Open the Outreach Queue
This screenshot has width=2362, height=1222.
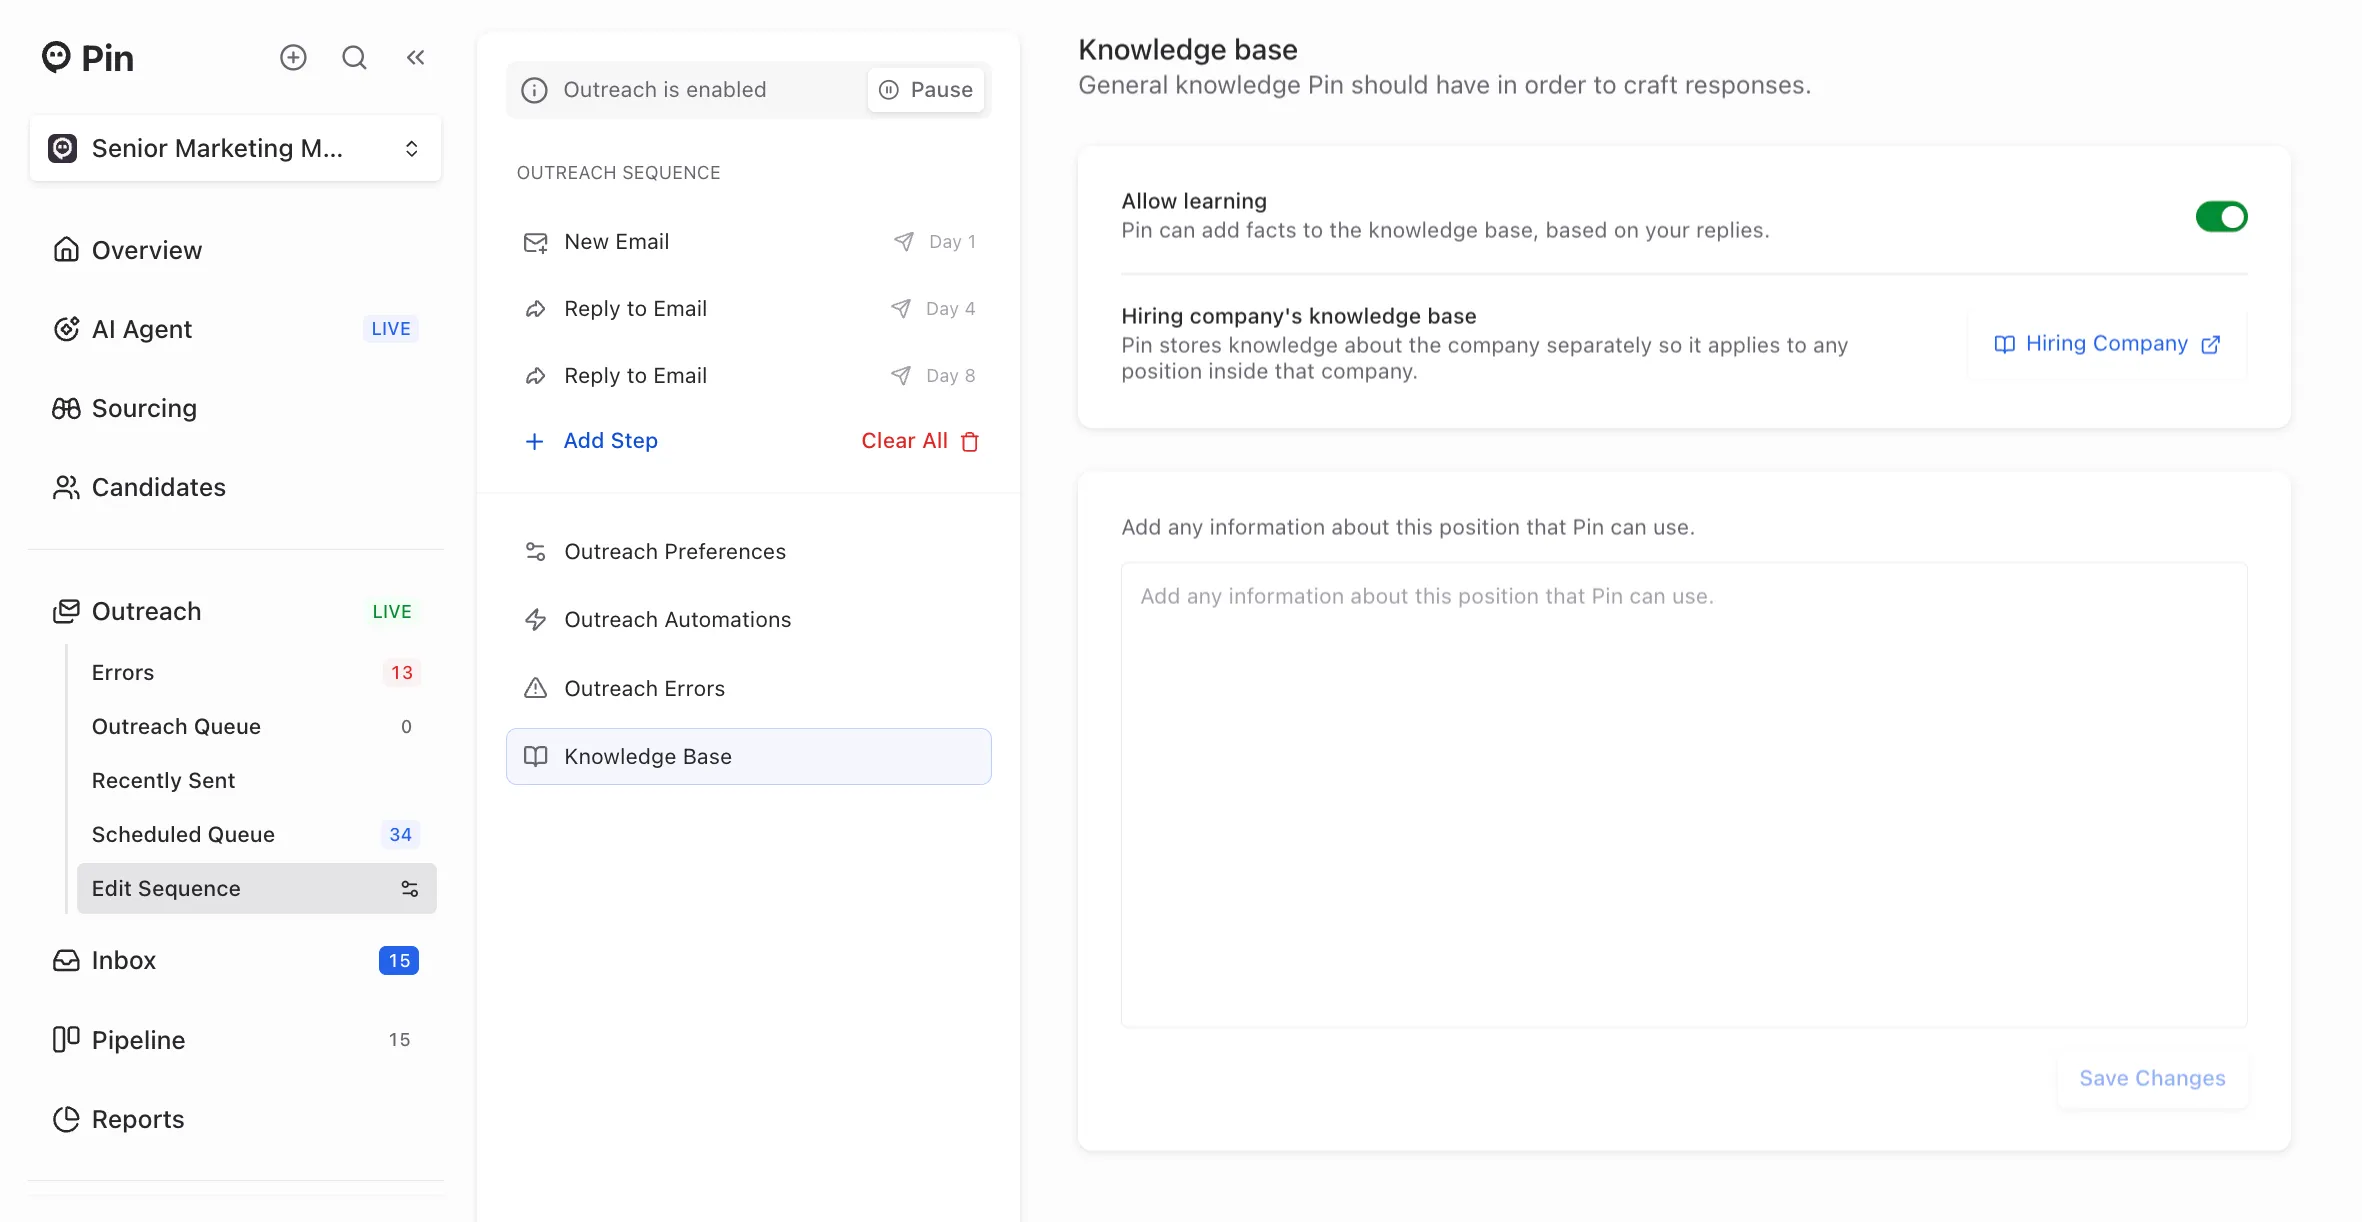click(x=256, y=726)
